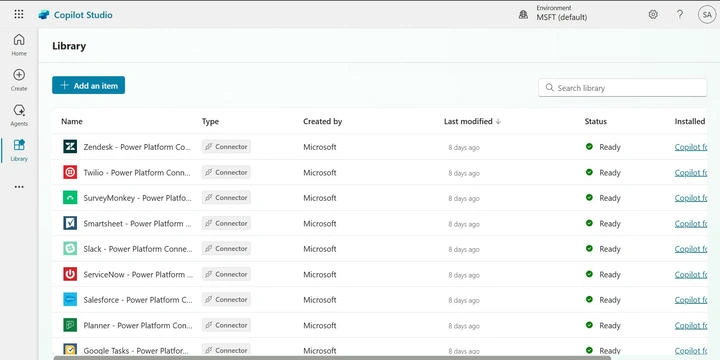Screen dimensions: 720x360
Task: Open SurveyMonkey - Power Platform connector item
Action: click(x=138, y=198)
